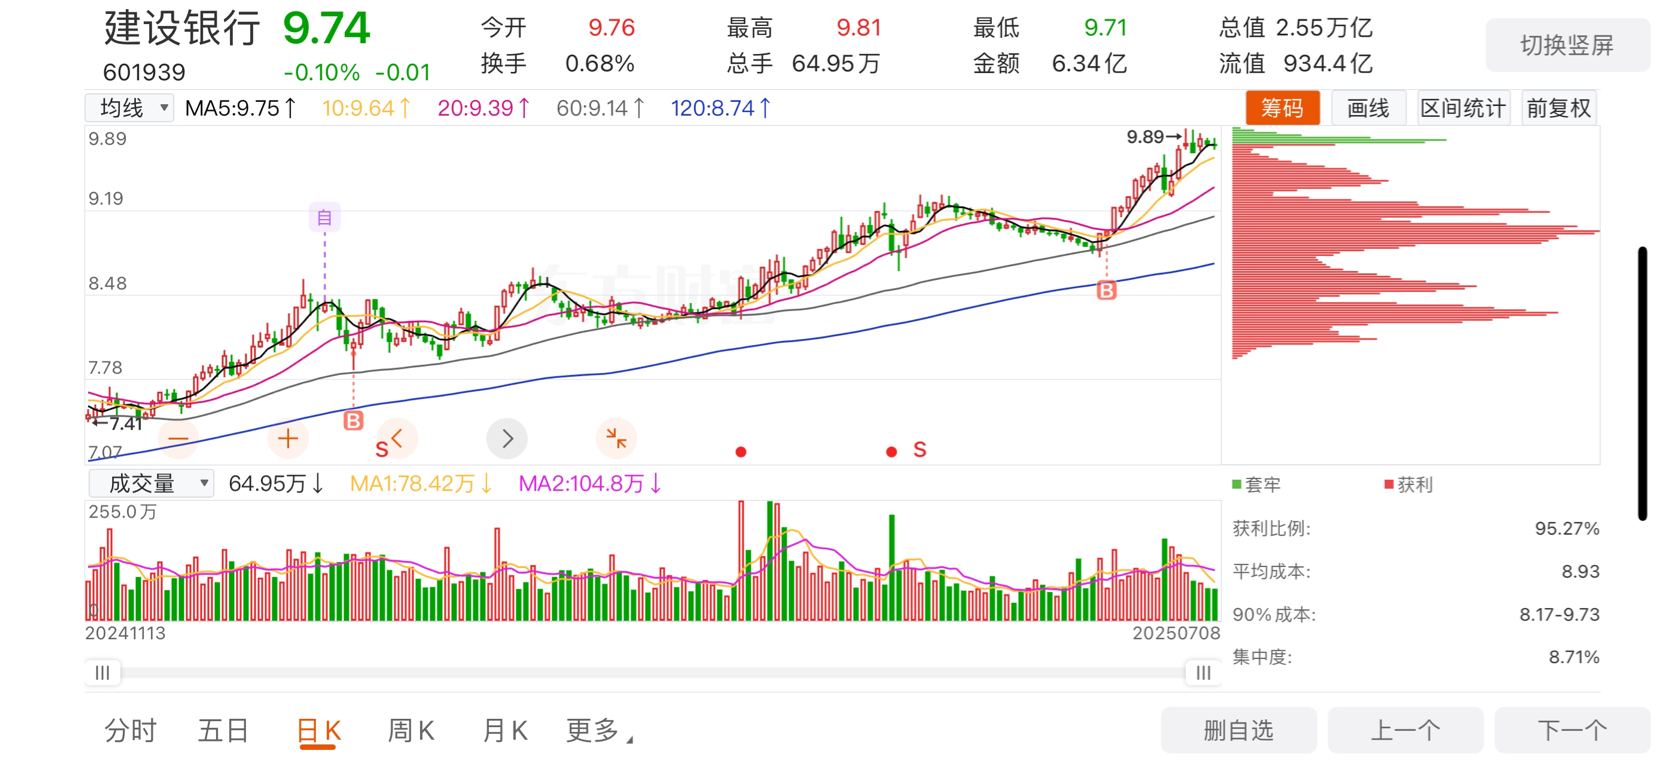
Task: Tap the 90%成本 8.17-9.73 value
Action: point(1559,614)
